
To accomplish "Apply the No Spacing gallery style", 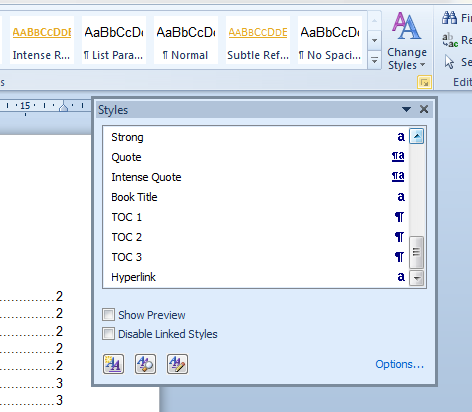I will (330, 40).
